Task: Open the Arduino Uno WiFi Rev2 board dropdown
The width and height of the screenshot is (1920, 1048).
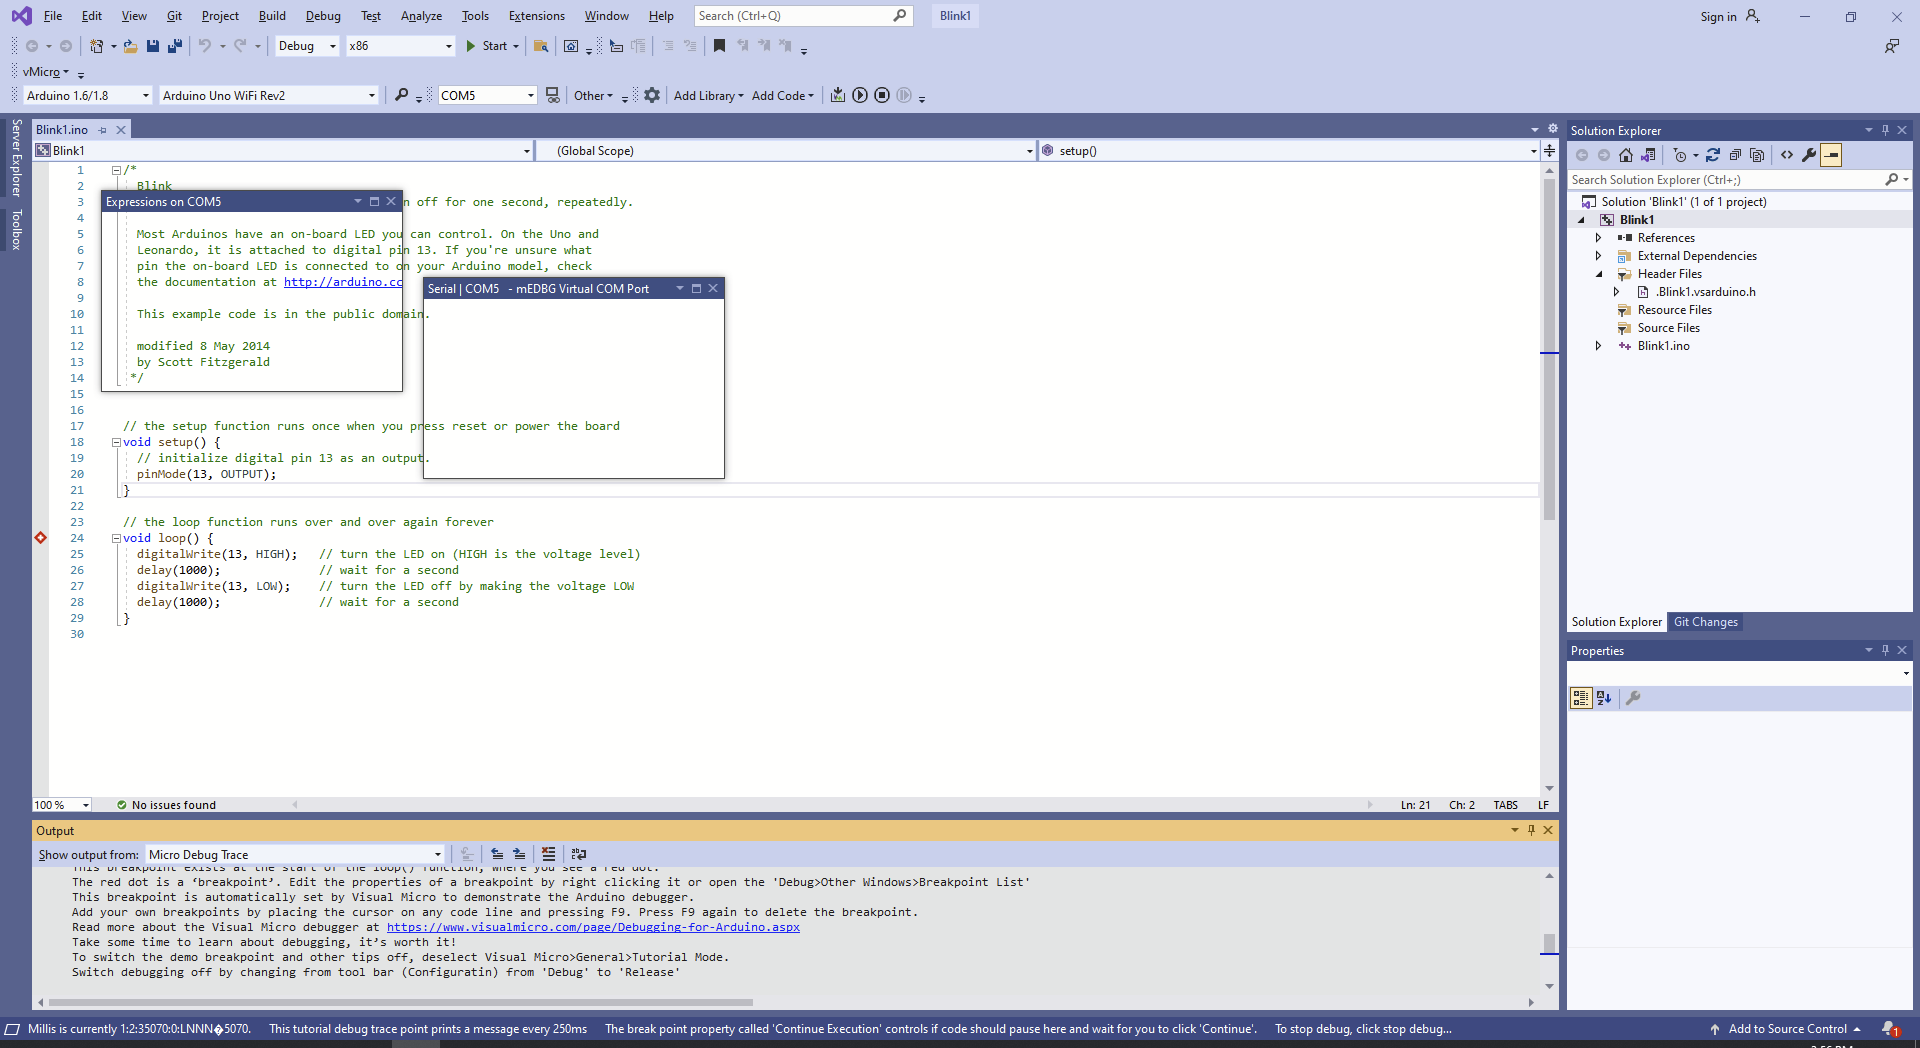Action: 372,95
